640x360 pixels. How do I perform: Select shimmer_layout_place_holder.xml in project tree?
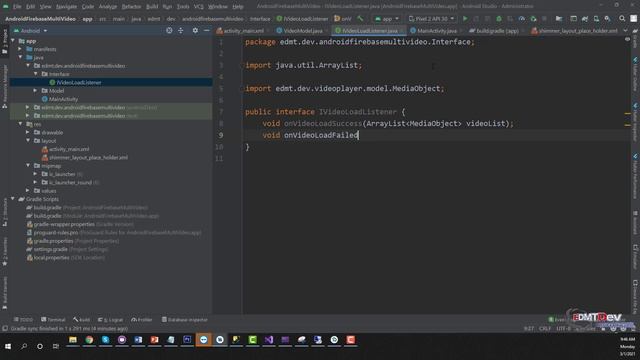(x=88, y=158)
